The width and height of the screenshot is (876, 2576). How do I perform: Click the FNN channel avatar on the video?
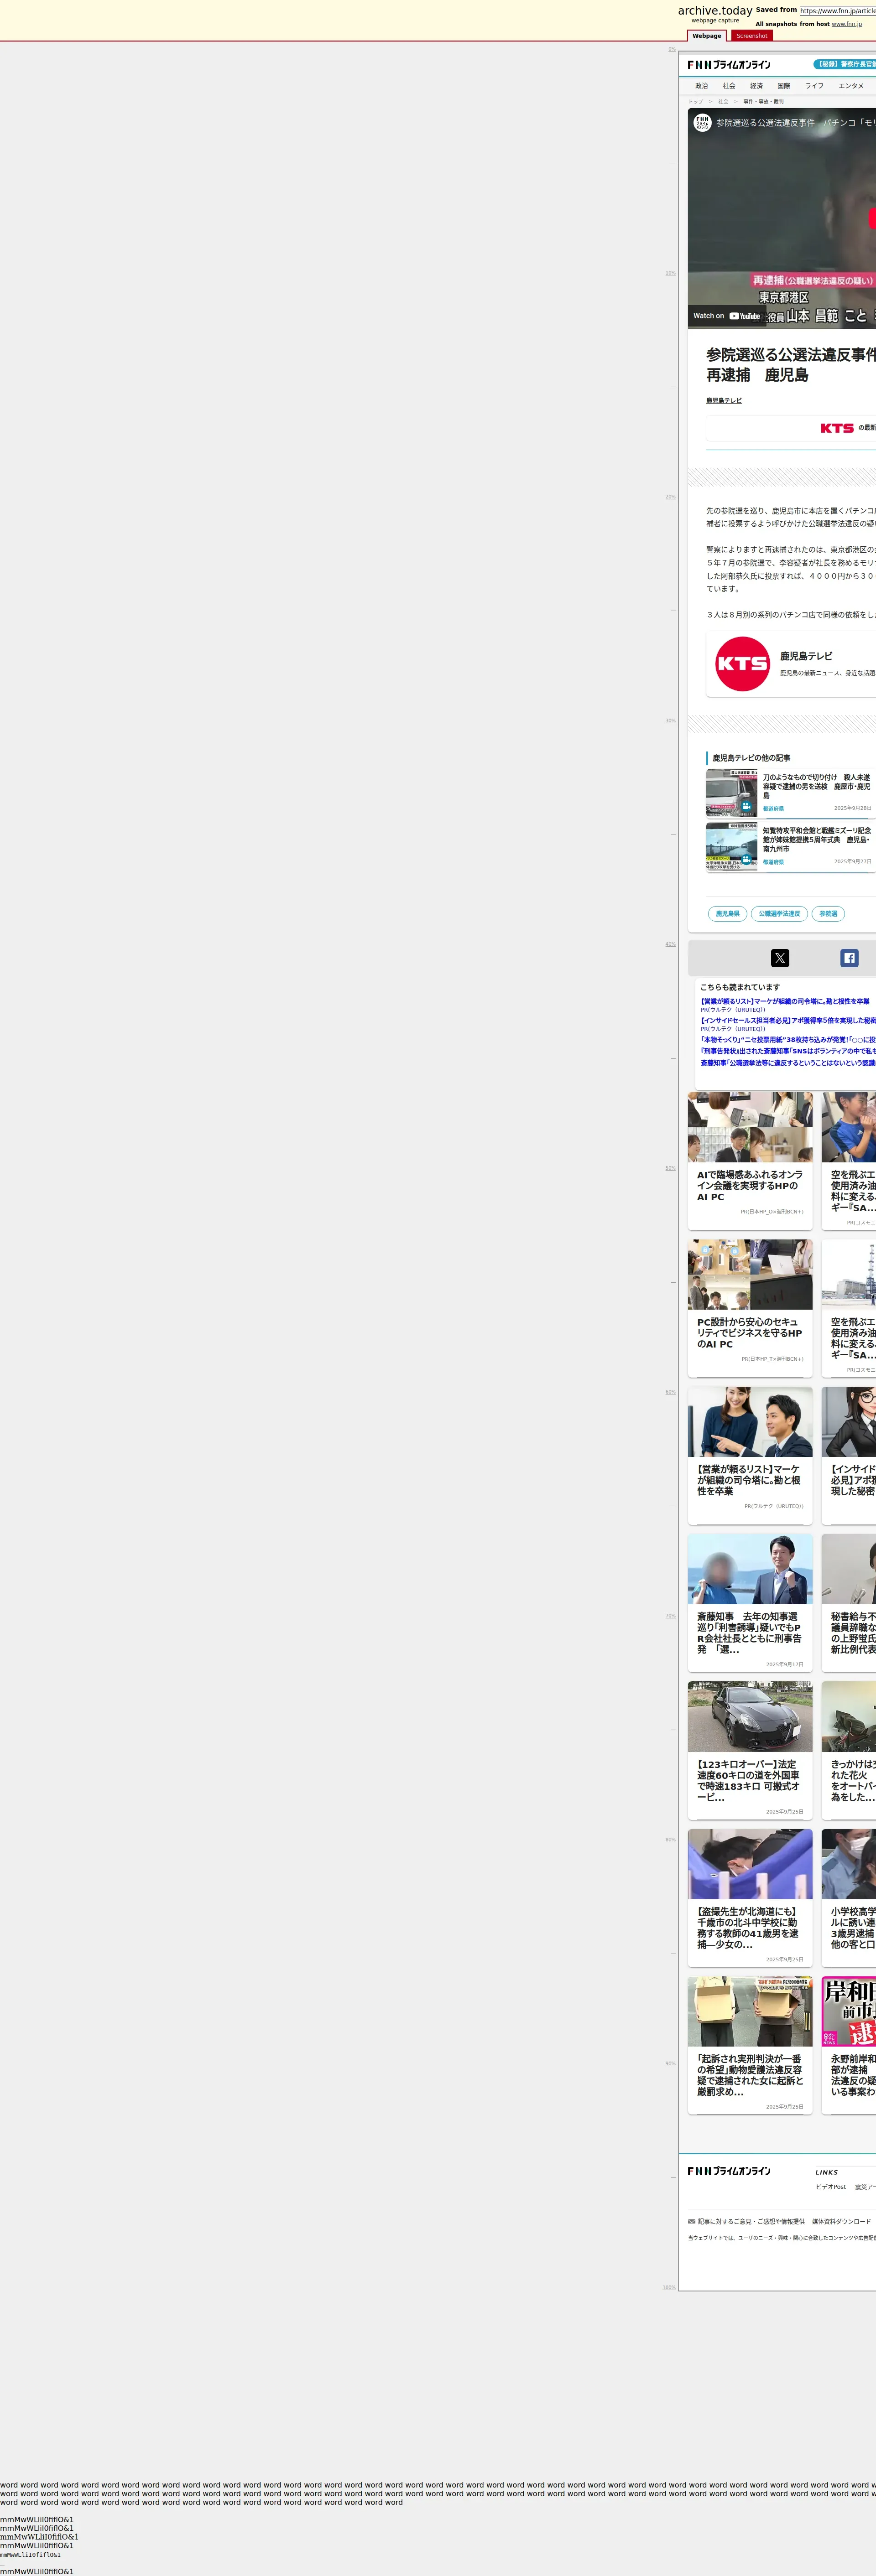click(x=702, y=122)
